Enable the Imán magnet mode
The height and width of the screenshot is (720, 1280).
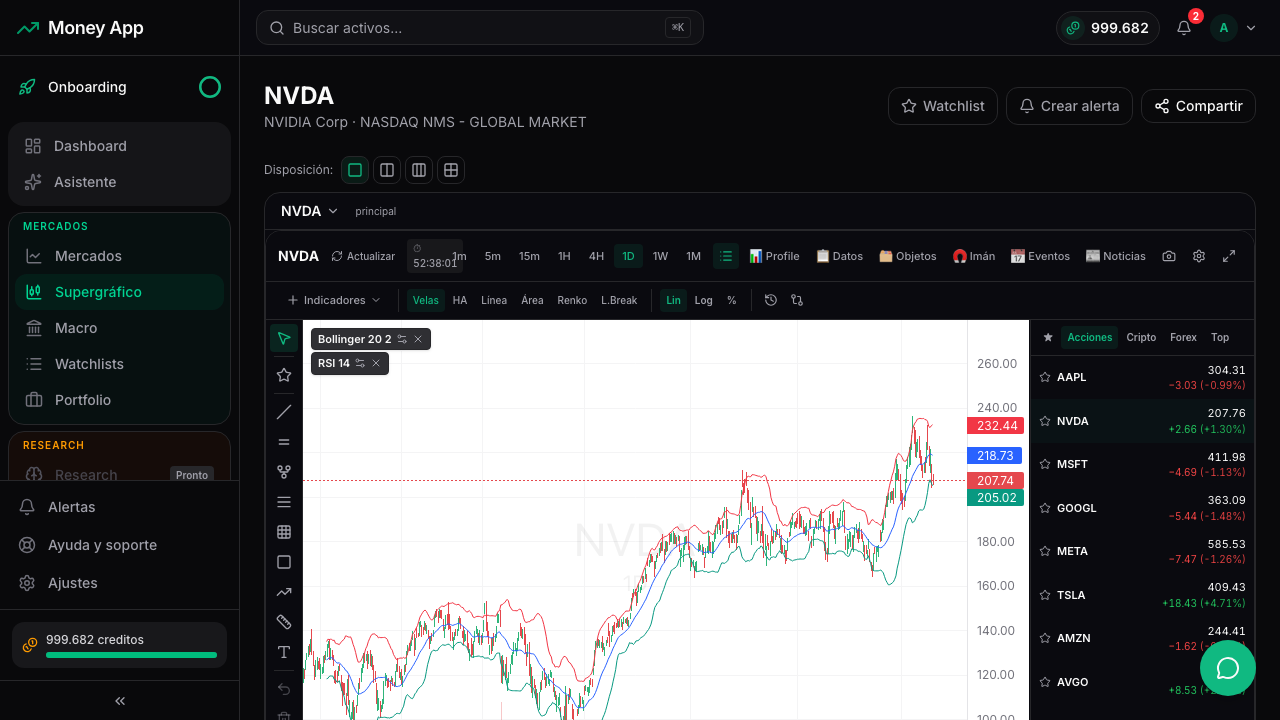974,256
